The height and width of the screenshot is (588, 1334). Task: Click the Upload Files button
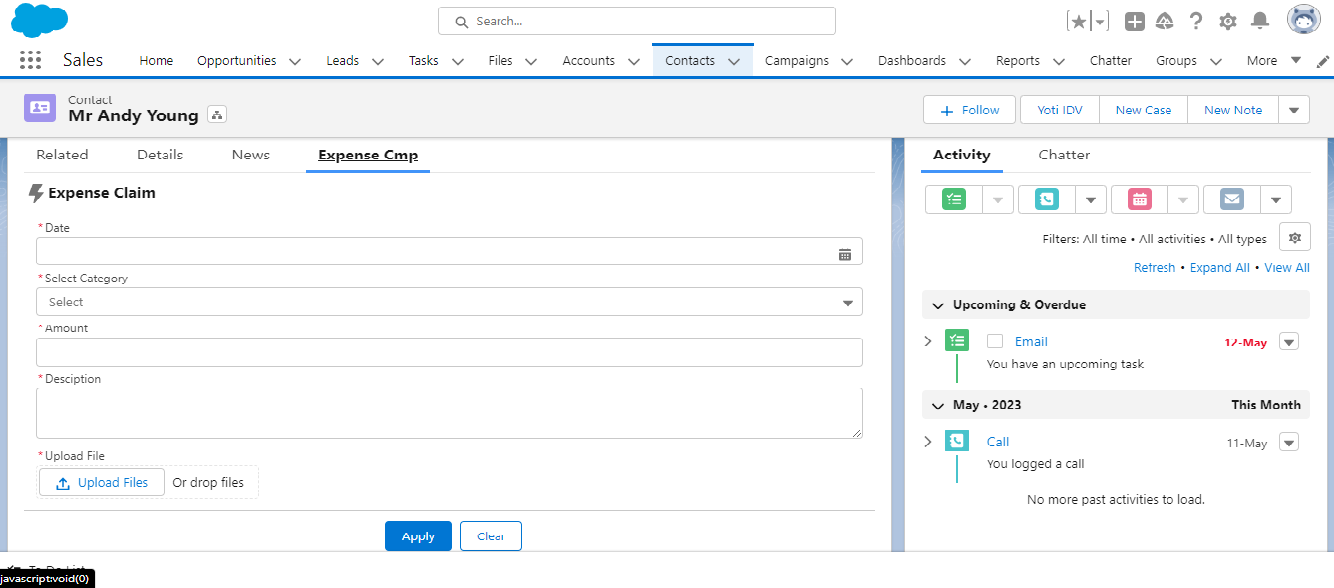coord(102,482)
